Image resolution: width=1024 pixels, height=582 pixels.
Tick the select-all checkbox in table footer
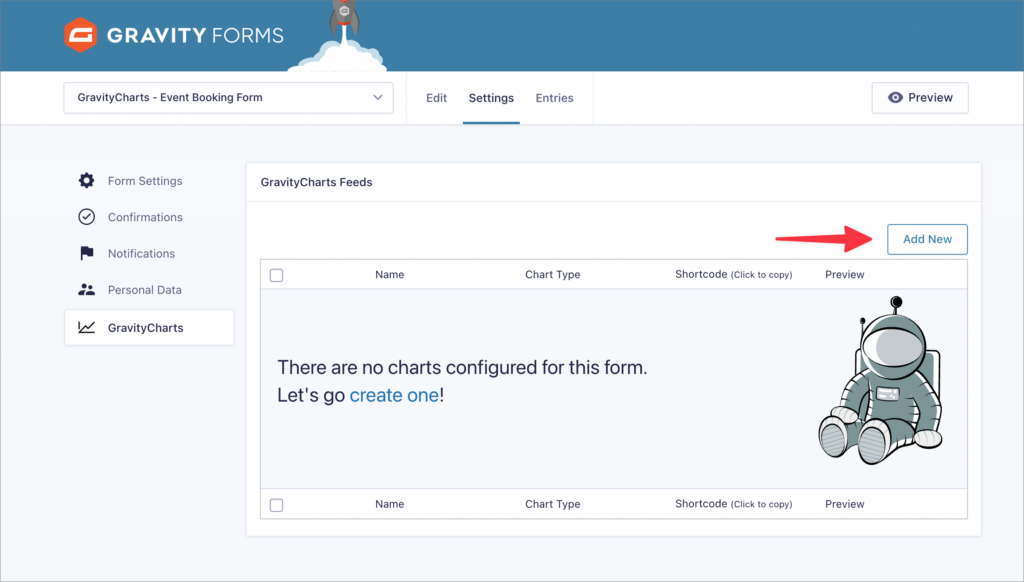[x=276, y=505]
